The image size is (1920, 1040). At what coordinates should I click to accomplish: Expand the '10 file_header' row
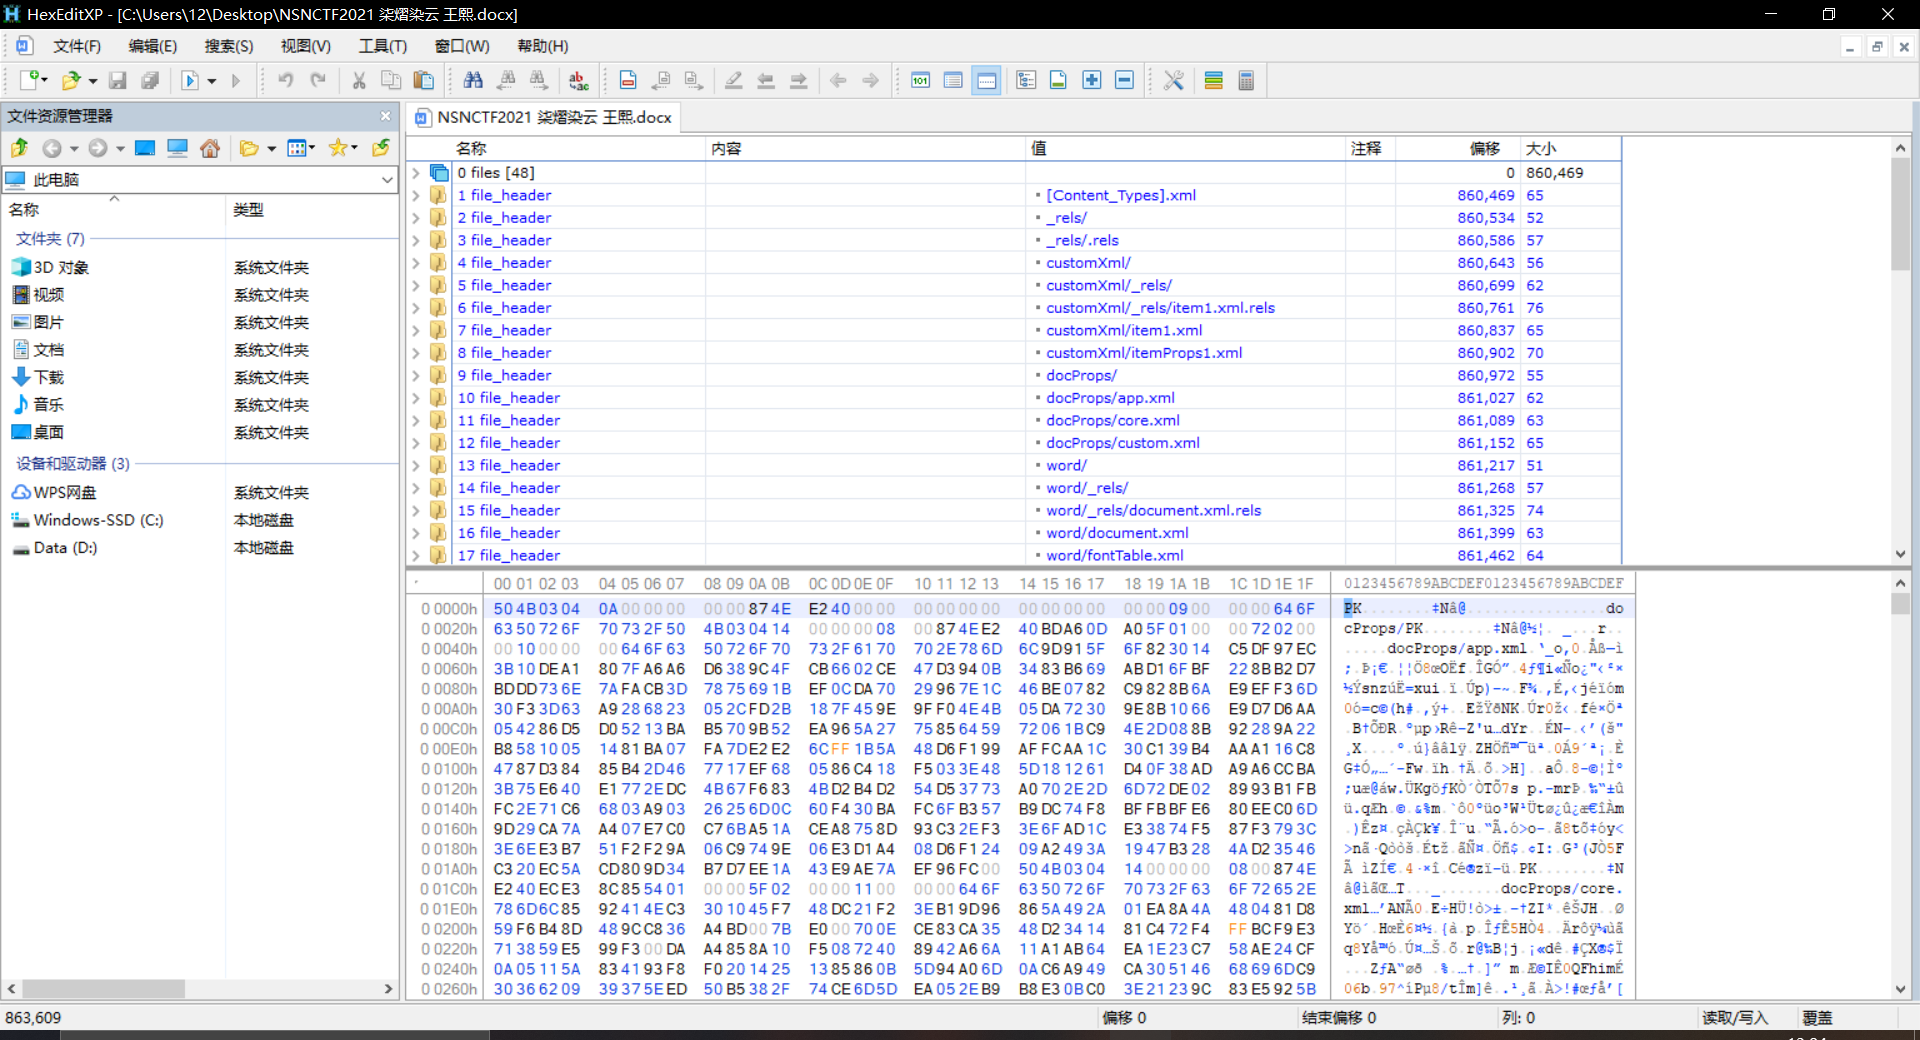coord(416,398)
